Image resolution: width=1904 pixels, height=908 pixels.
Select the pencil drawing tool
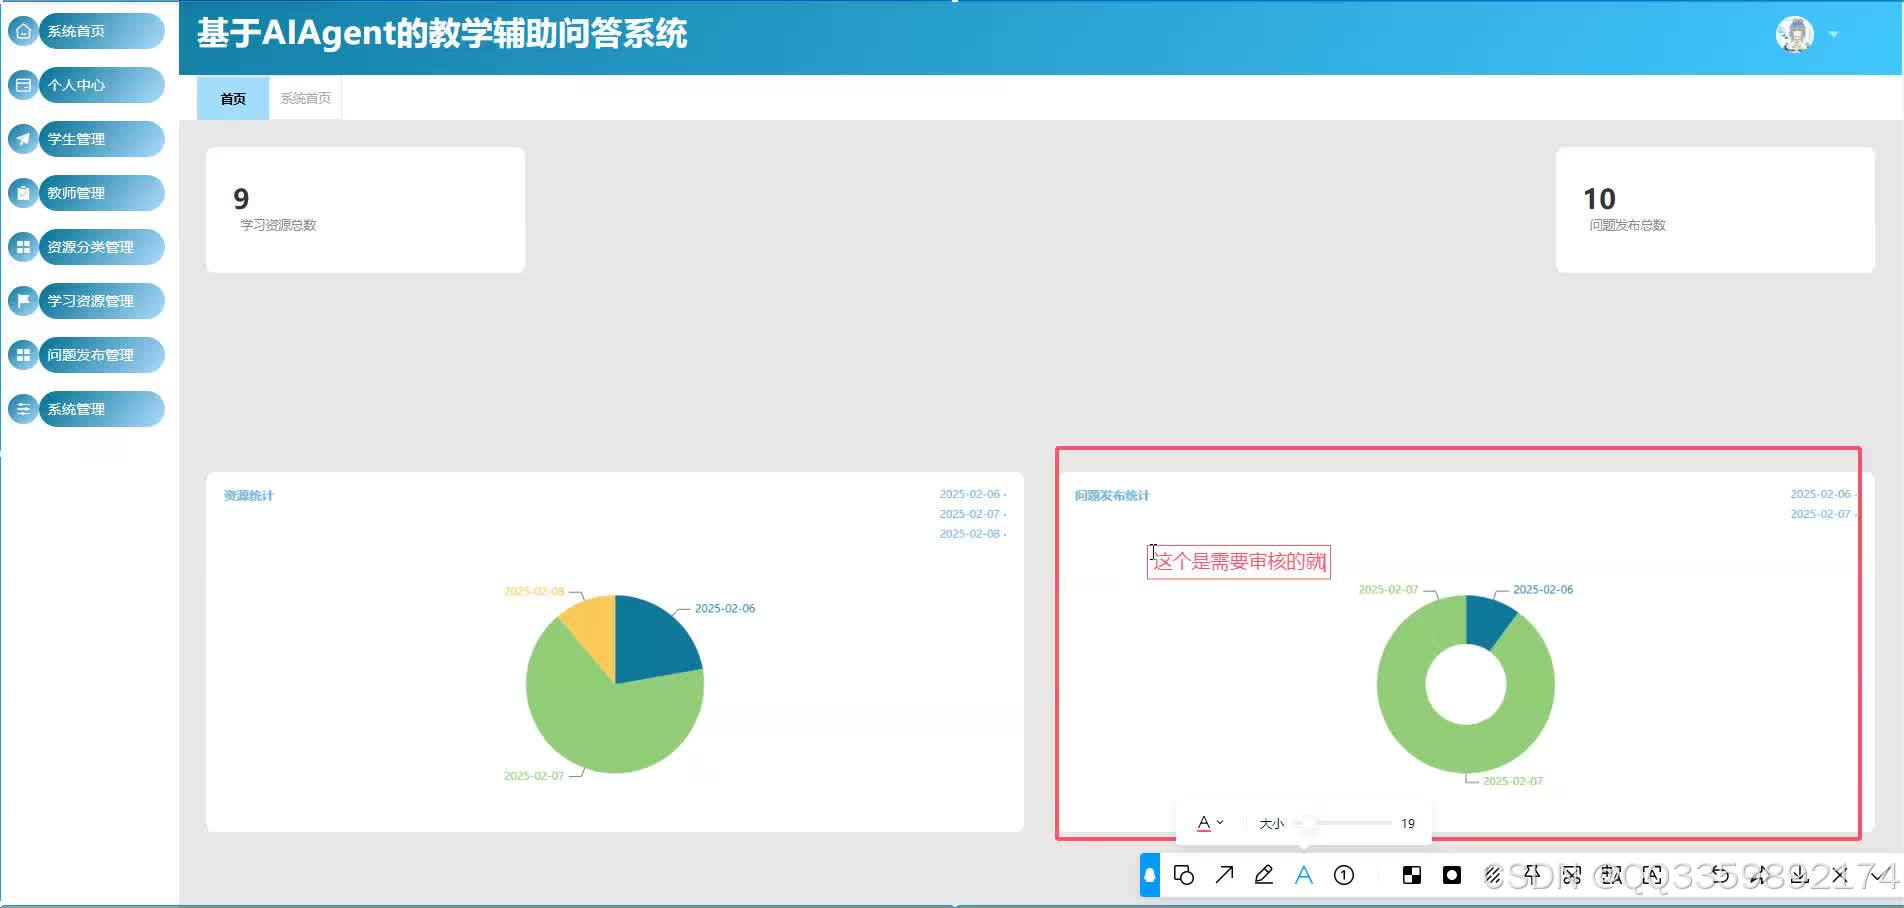(1264, 875)
